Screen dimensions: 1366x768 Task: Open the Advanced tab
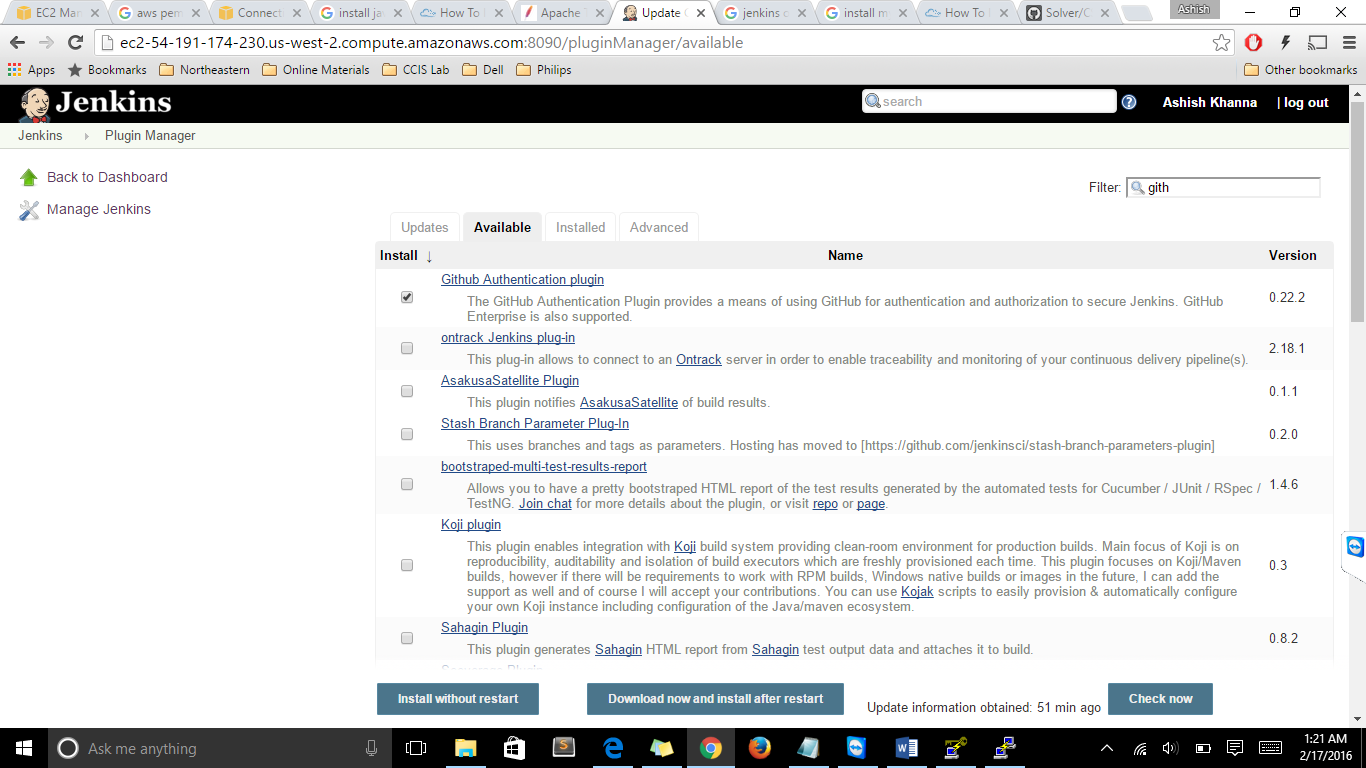click(658, 227)
